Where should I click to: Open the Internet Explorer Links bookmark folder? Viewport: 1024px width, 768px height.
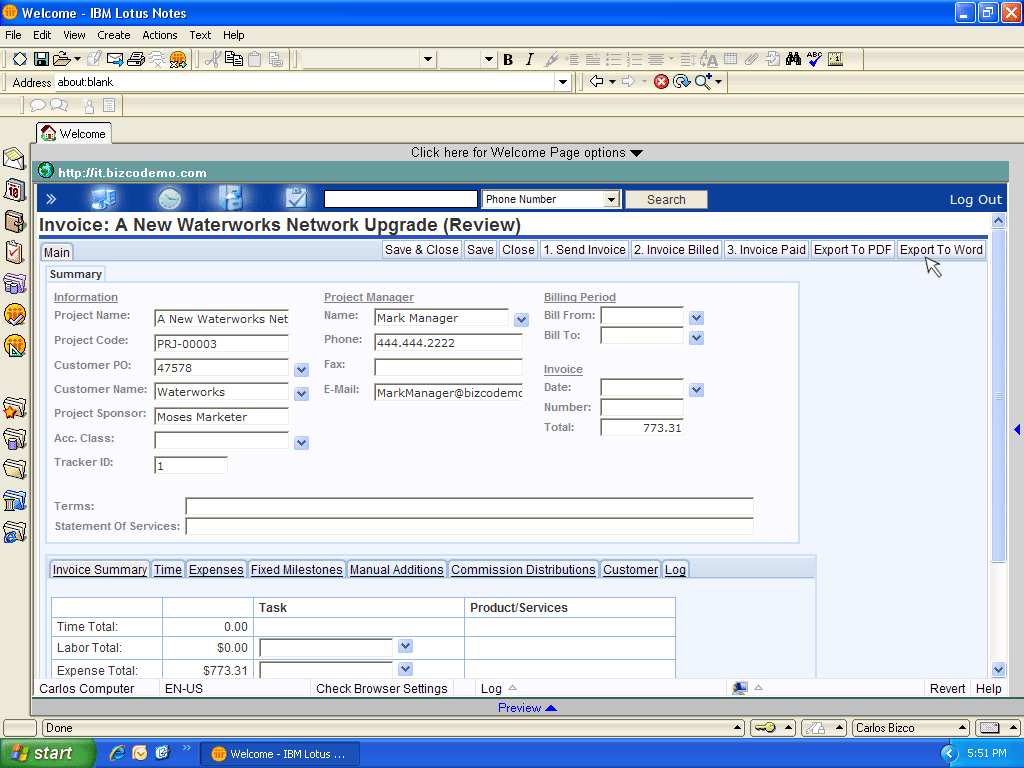[14, 532]
